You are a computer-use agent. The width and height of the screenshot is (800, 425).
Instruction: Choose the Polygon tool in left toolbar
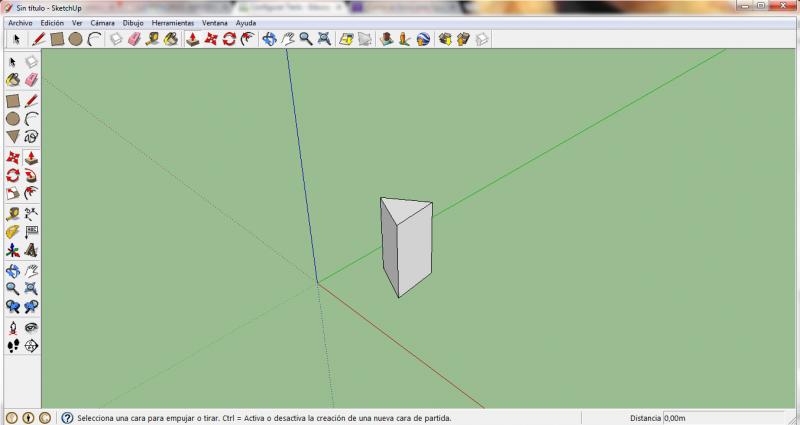click(x=13, y=136)
